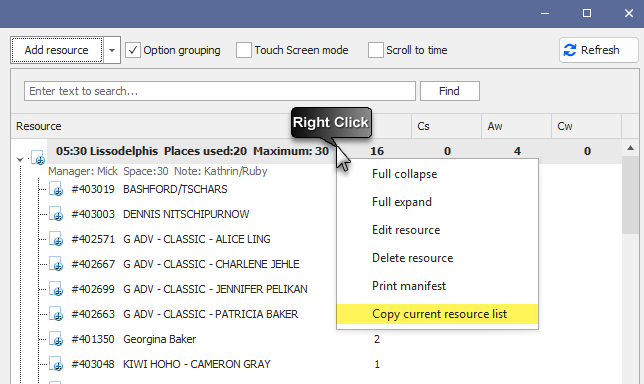The width and height of the screenshot is (644, 384).
Task: Click count 2 in Georgina Baker row
Action: pyautogui.click(x=377, y=340)
